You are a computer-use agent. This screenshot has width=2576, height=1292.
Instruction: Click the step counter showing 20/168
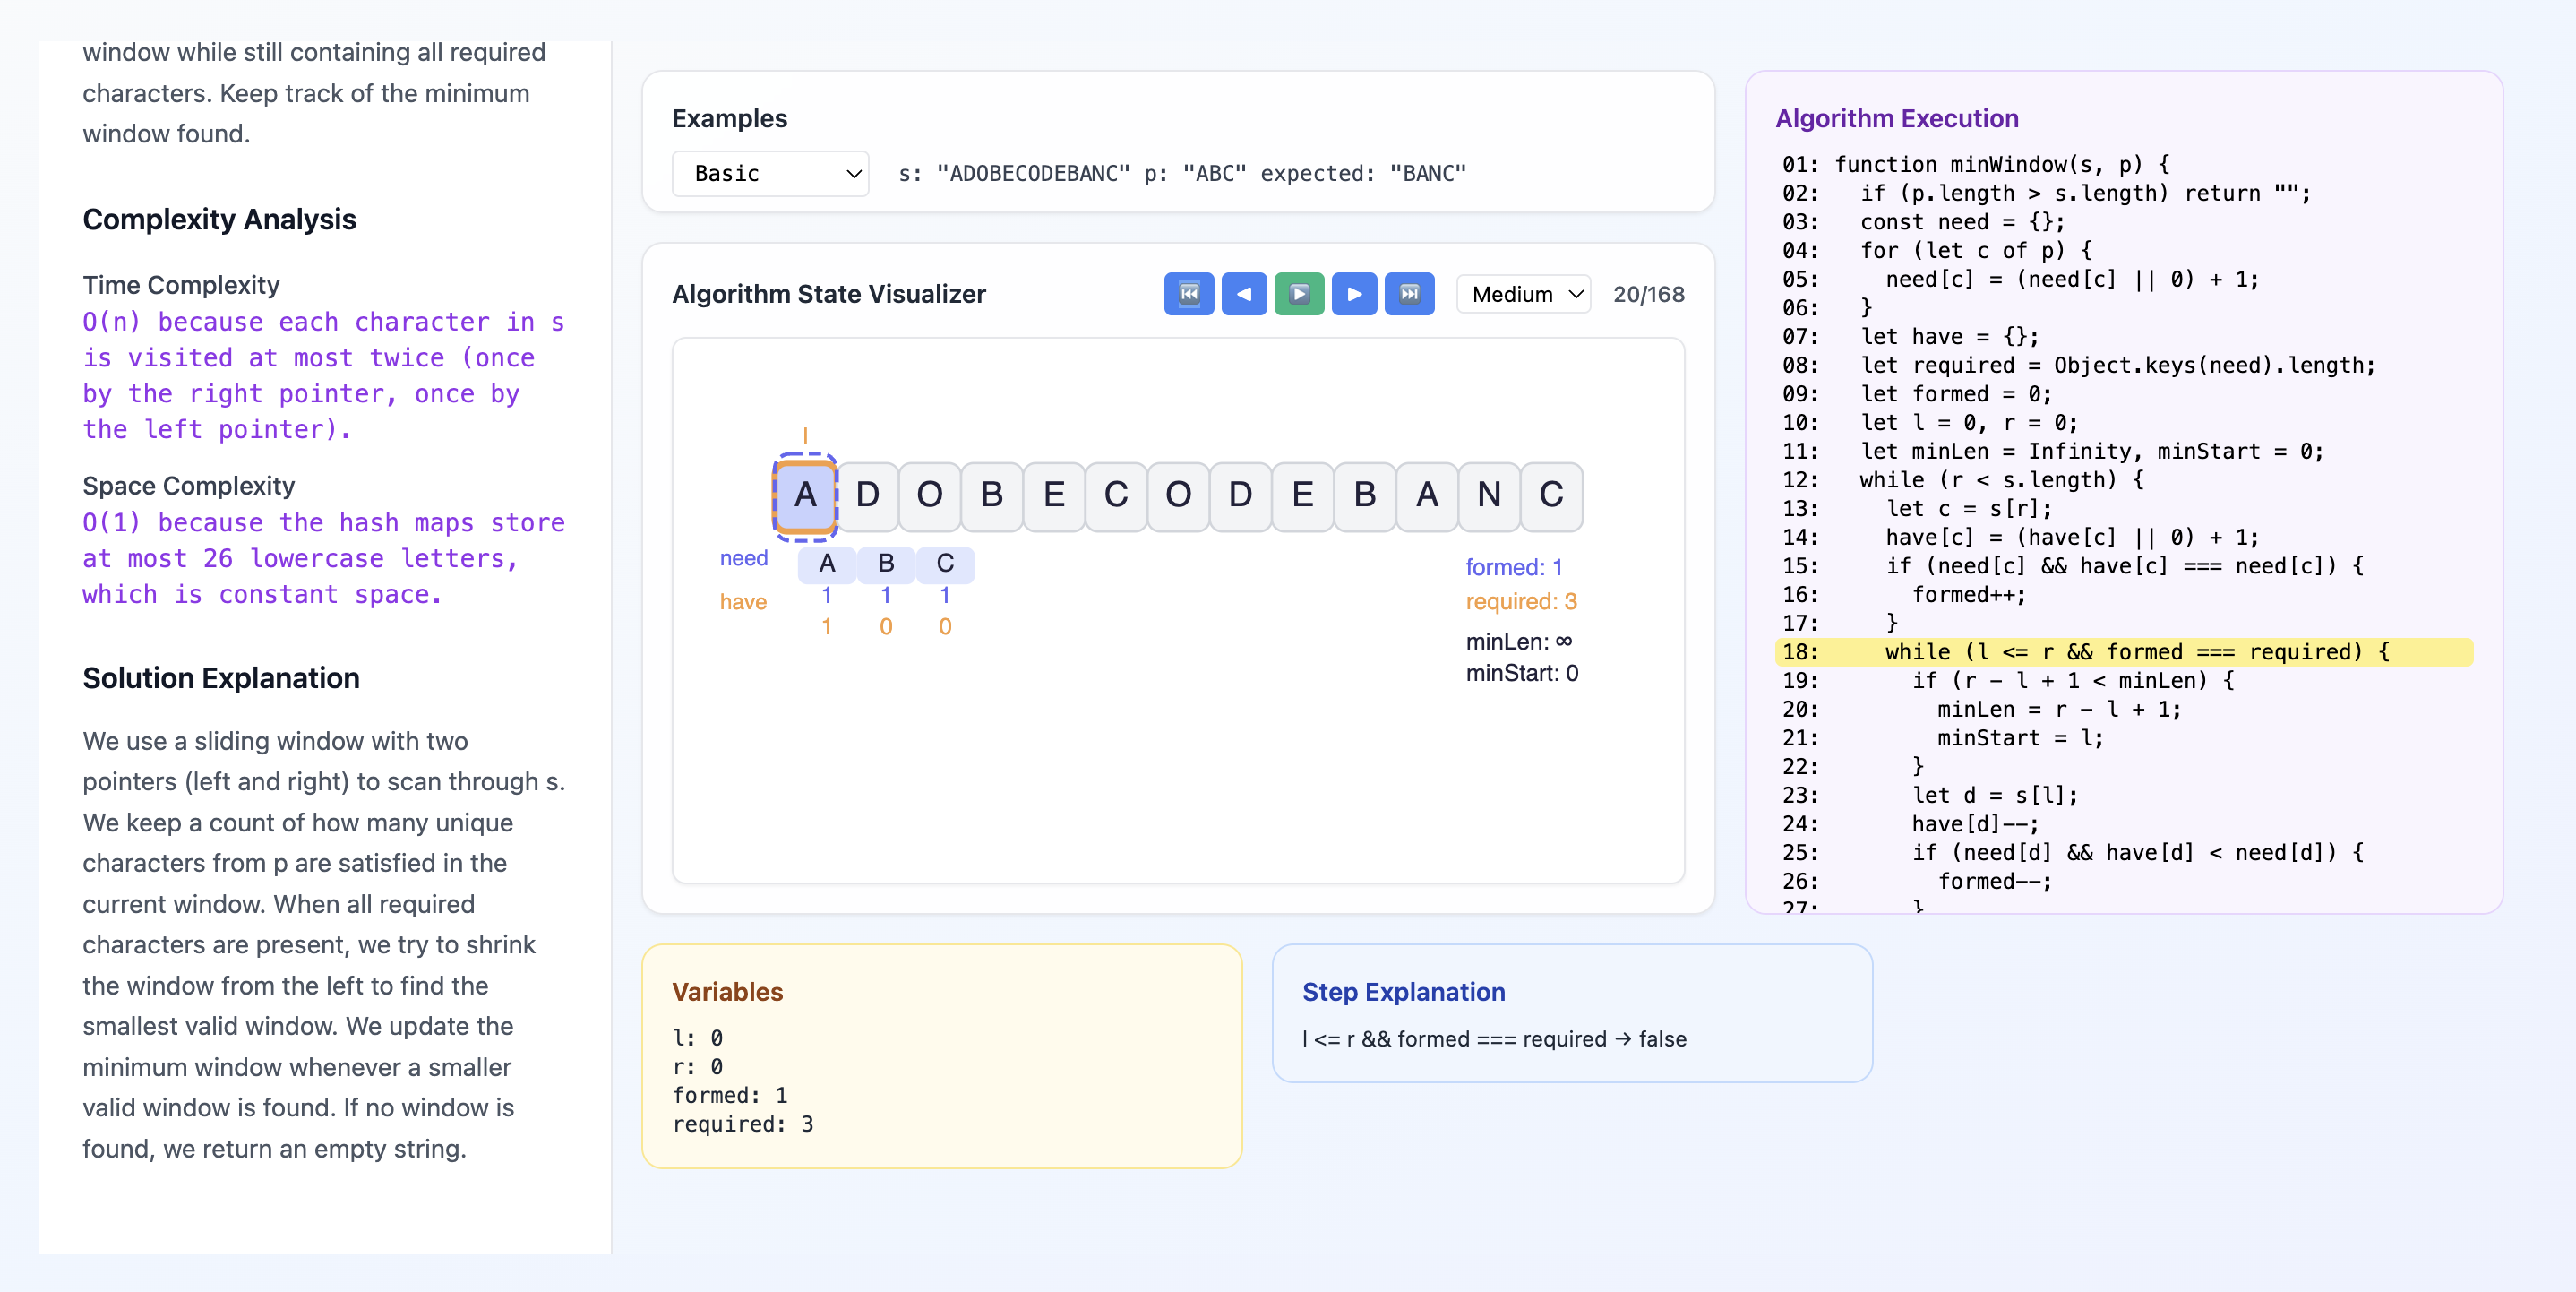click(x=1649, y=293)
